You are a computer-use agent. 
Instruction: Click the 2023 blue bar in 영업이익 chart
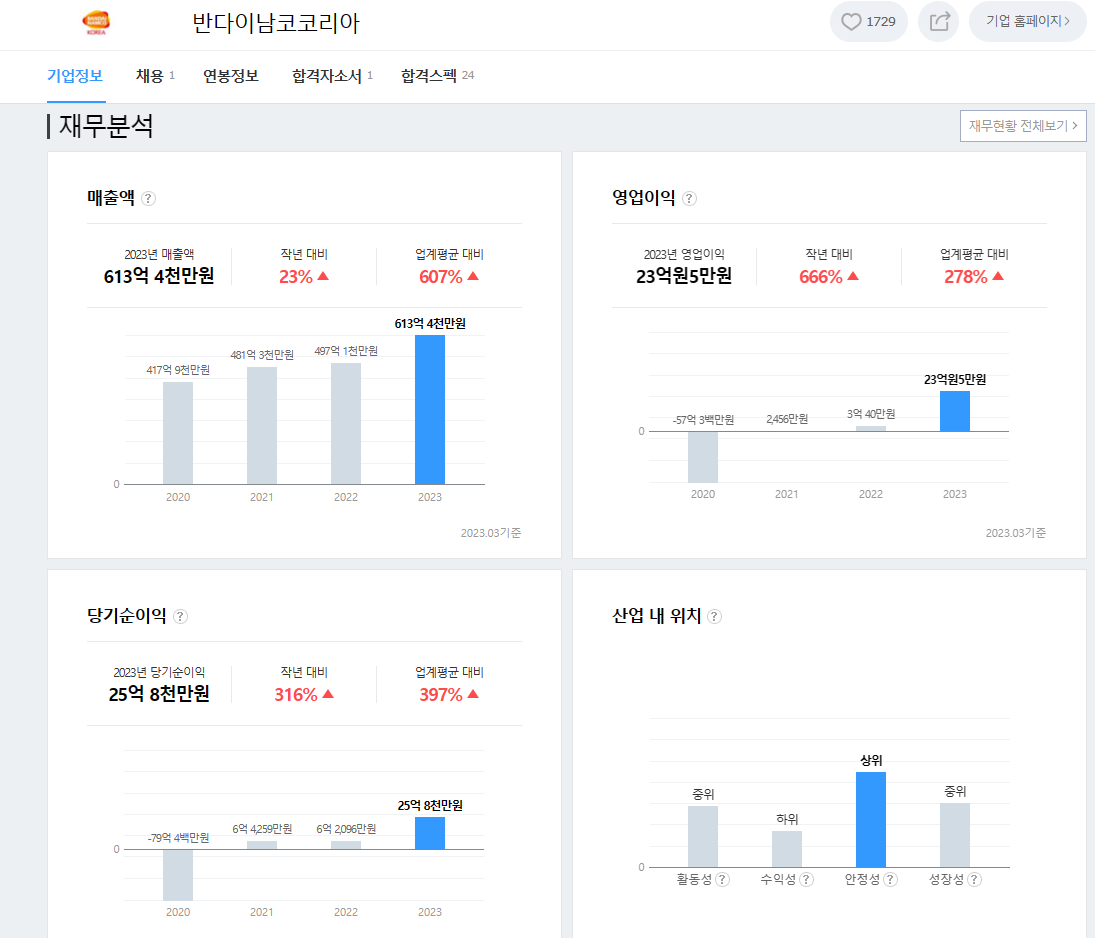(955, 411)
